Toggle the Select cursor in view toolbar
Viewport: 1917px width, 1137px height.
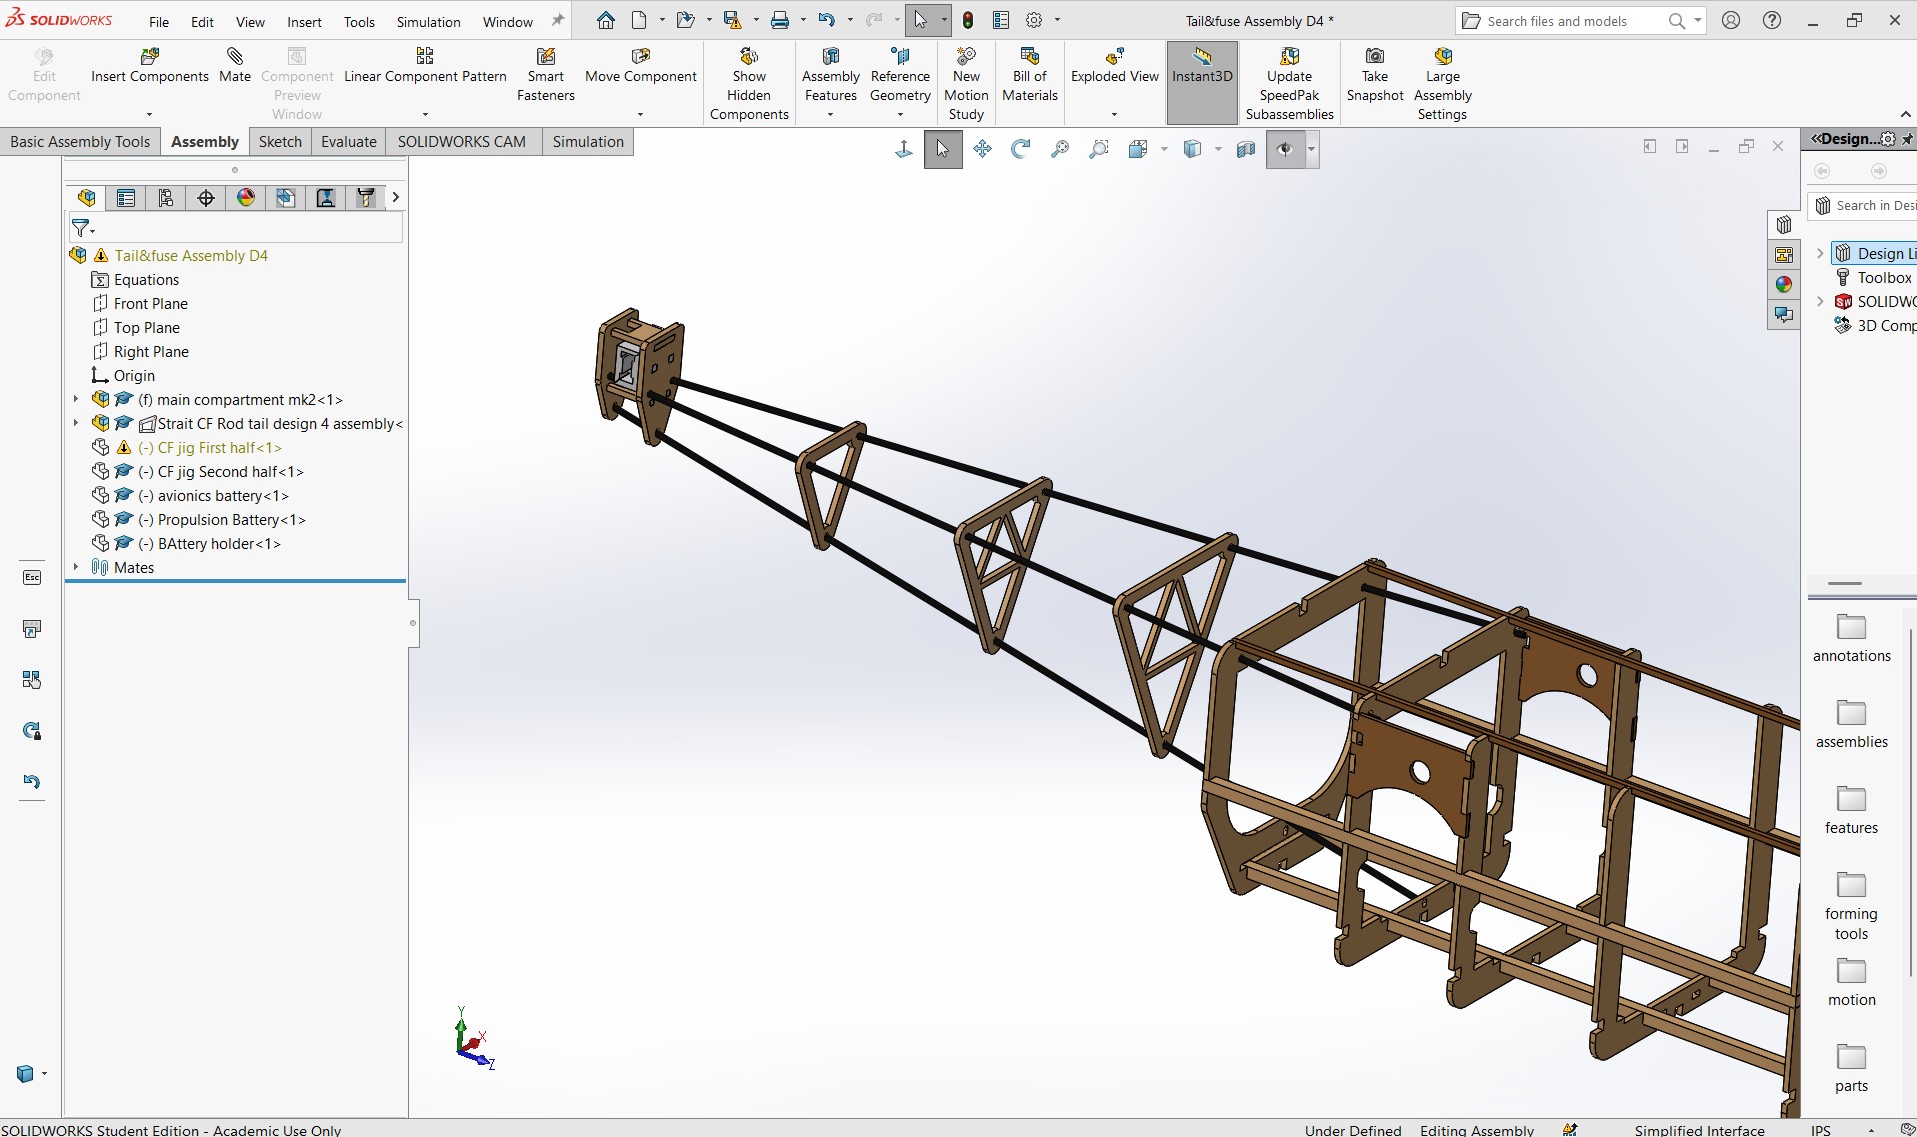[943, 149]
